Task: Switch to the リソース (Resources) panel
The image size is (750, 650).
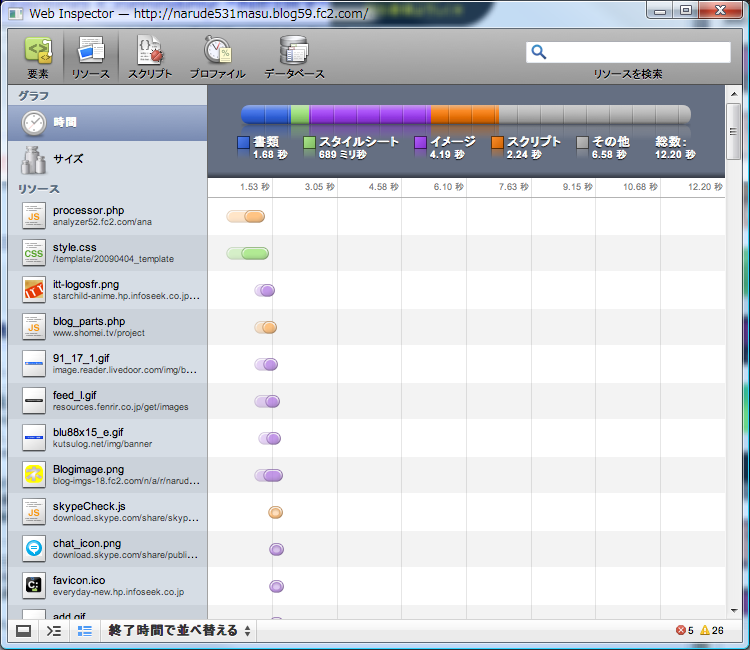Action: pyautogui.click(x=91, y=56)
